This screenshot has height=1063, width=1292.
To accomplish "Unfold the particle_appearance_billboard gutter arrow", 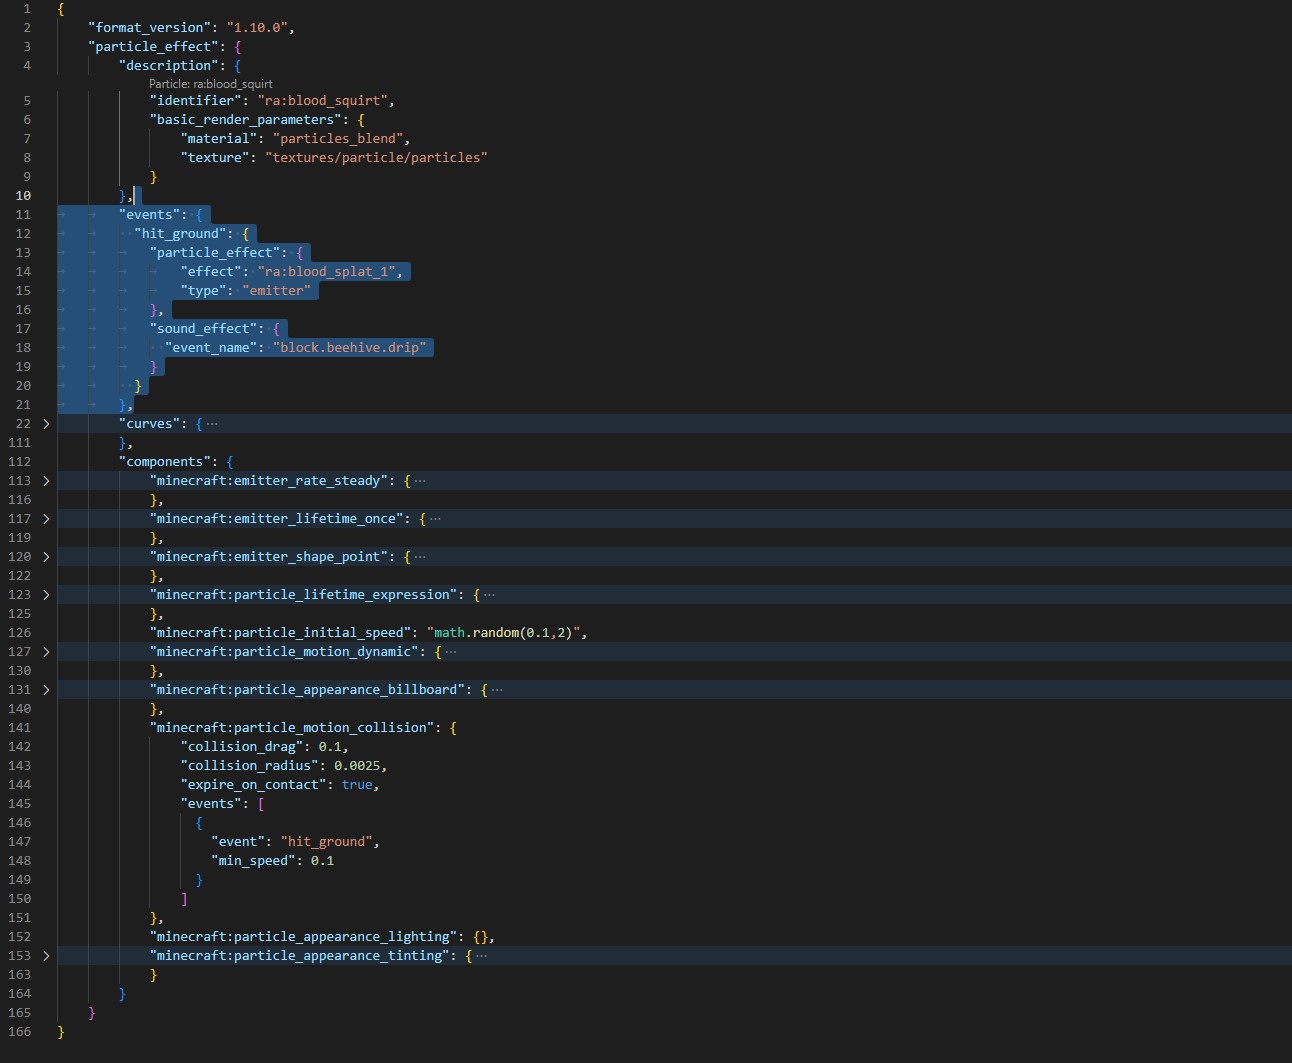I will click(46, 690).
